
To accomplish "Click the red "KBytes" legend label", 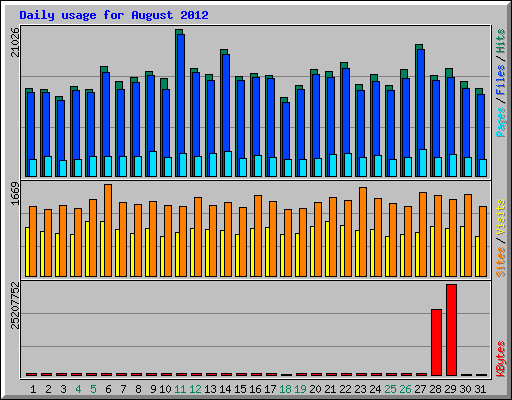I will click(501, 359).
